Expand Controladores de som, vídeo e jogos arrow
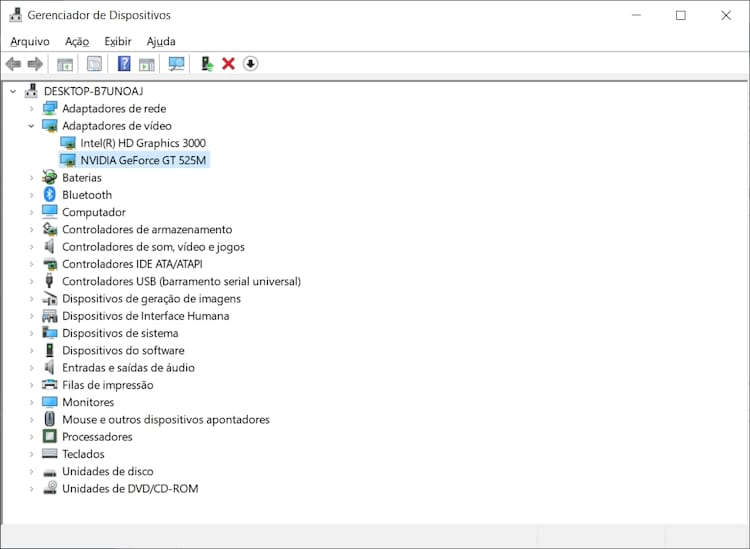750x549 pixels. (x=32, y=247)
